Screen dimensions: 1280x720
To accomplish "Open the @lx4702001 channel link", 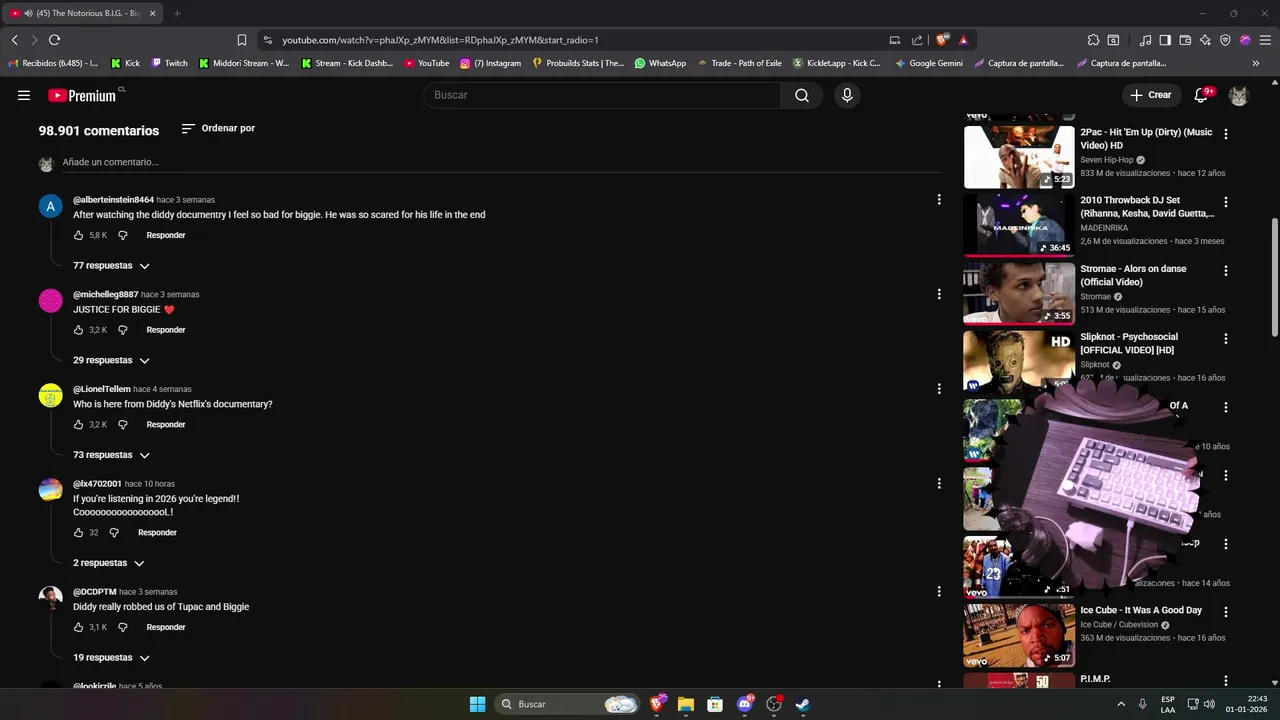I will click(97, 484).
